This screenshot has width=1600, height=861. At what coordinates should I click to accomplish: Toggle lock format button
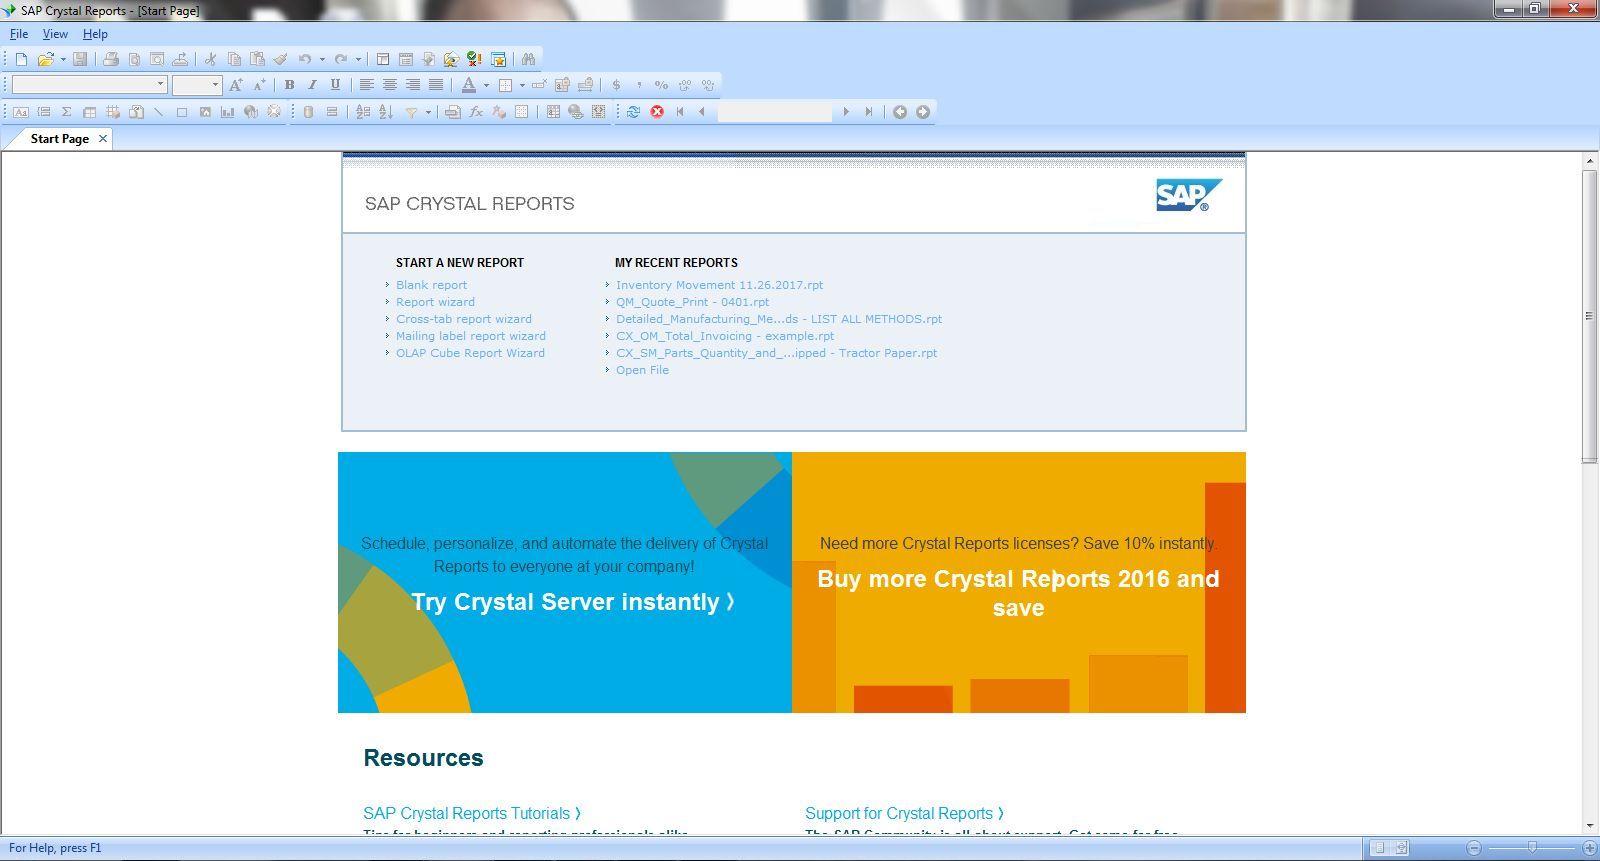(562, 85)
